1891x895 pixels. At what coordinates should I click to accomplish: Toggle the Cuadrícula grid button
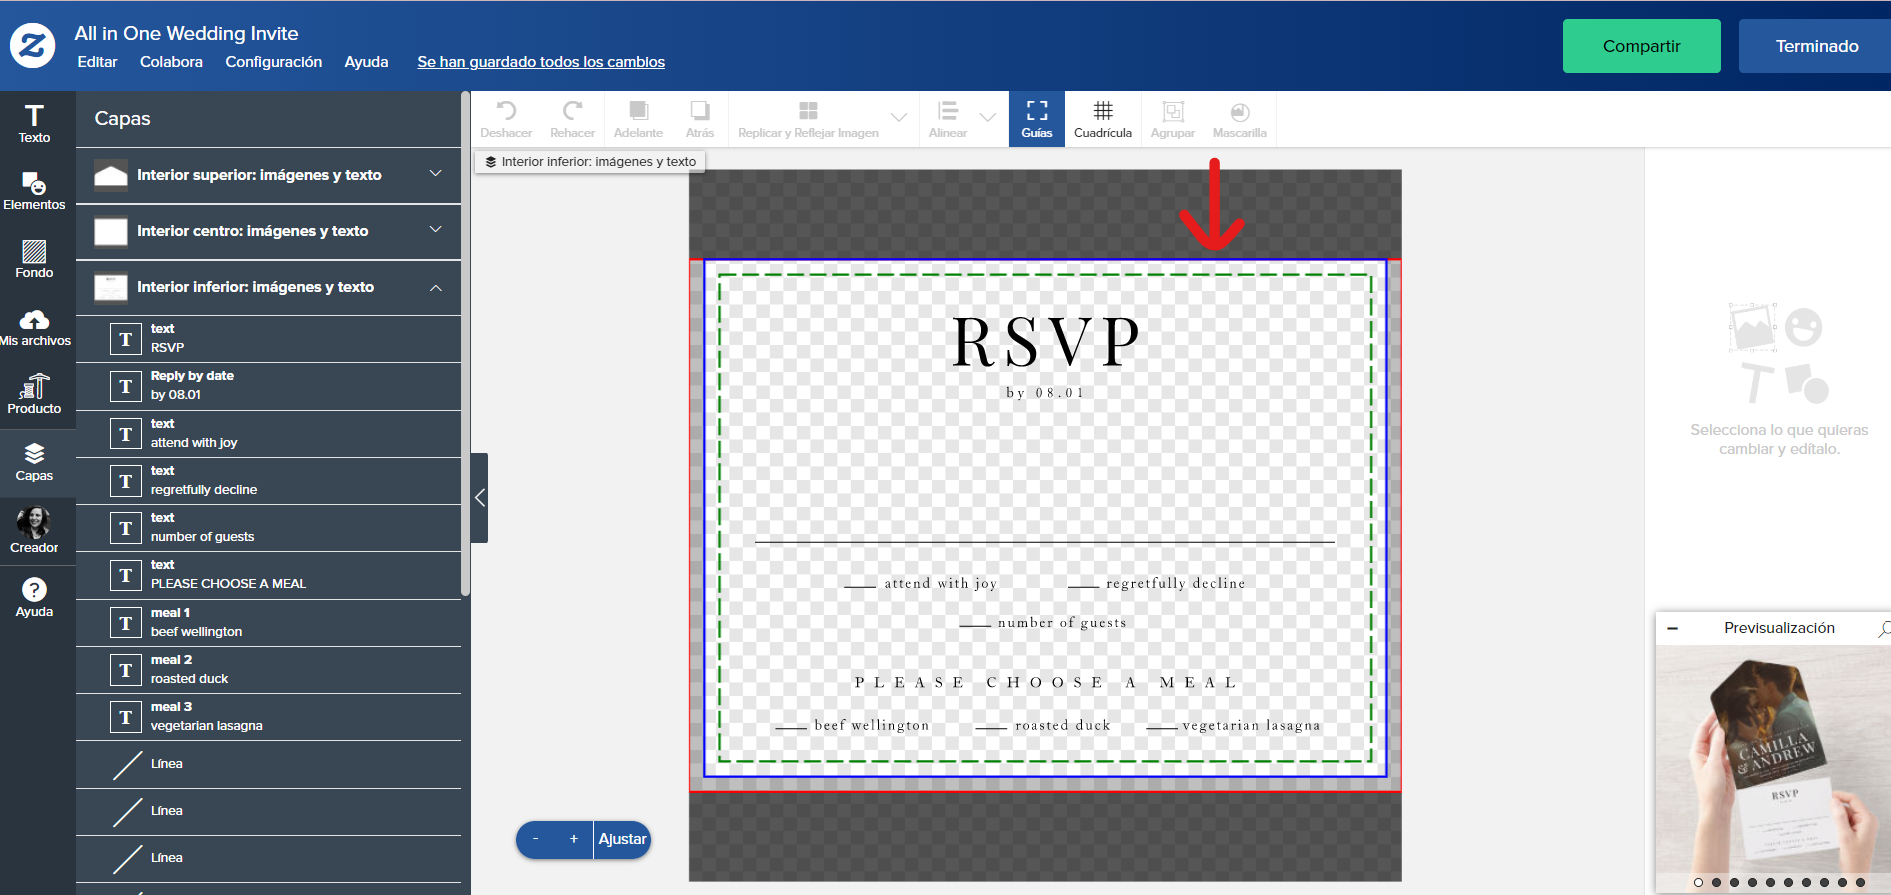(1103, 119)
